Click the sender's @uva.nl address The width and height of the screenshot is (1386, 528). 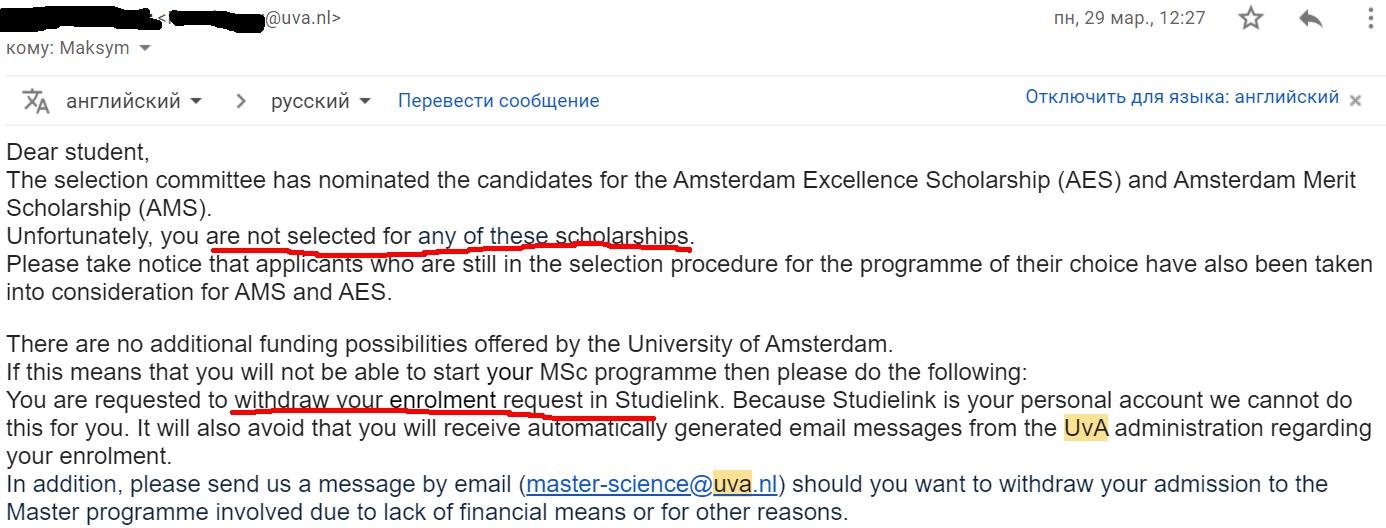tap(301, 18)
